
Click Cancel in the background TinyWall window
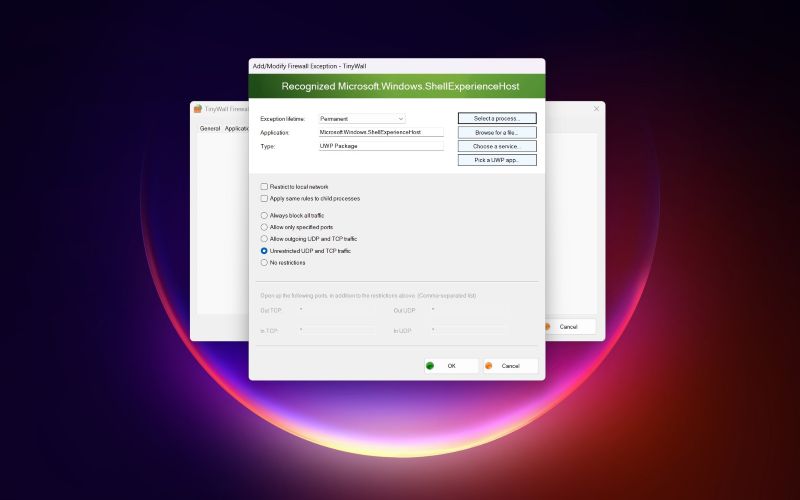pos(568,327)
